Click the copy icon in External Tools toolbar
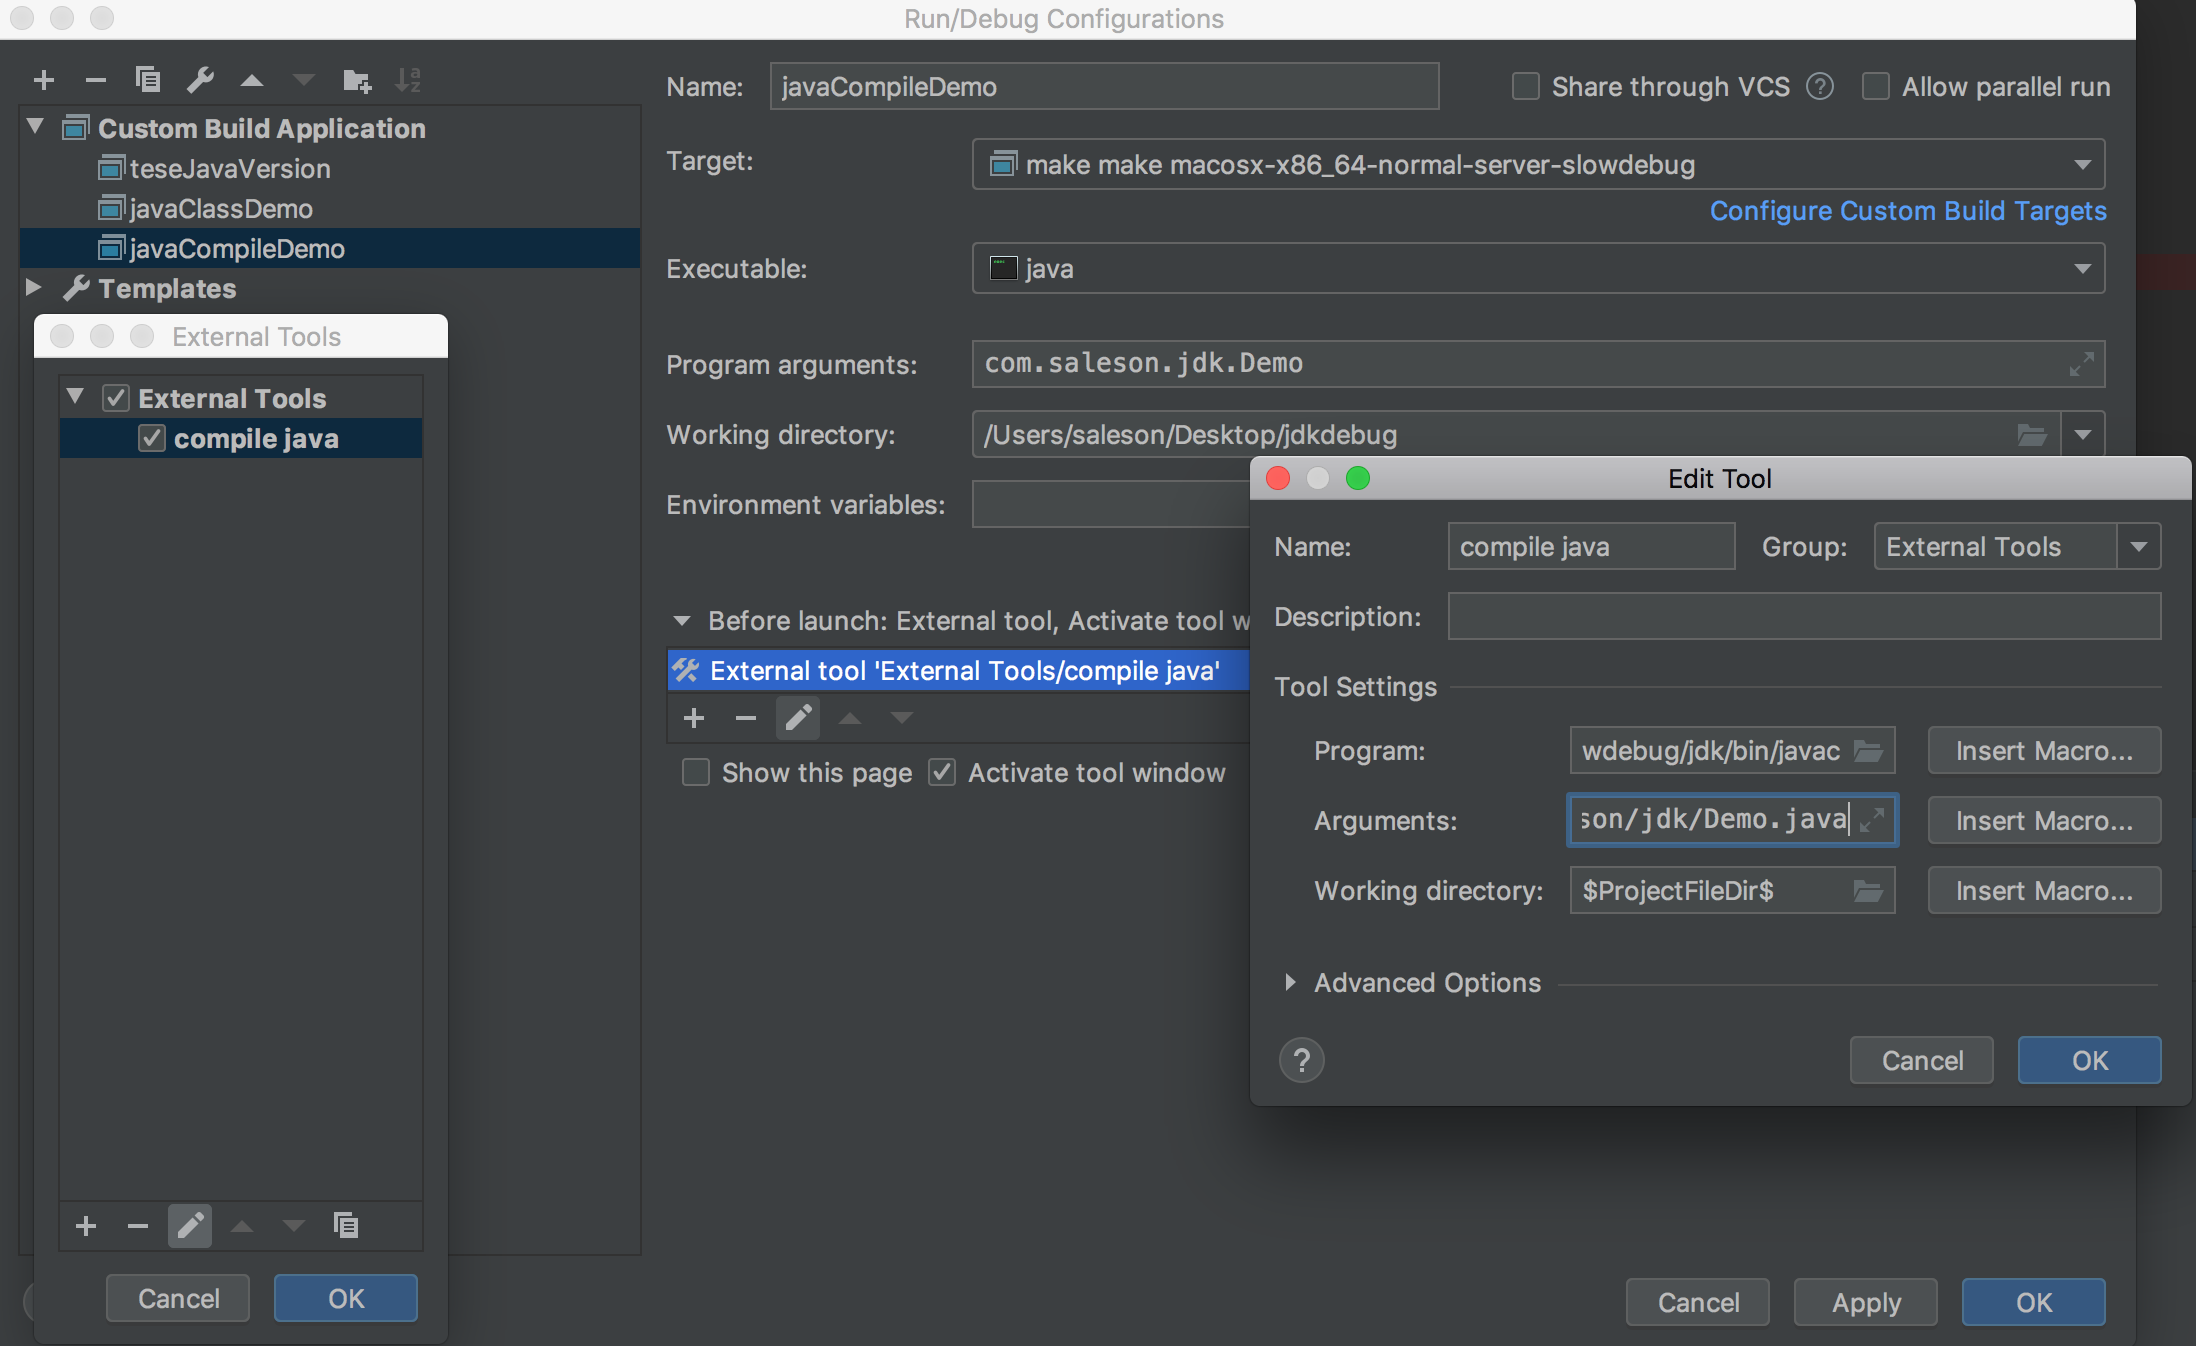The height and width of the screenshot is (1346, 2196). (x=346, y=1225)
